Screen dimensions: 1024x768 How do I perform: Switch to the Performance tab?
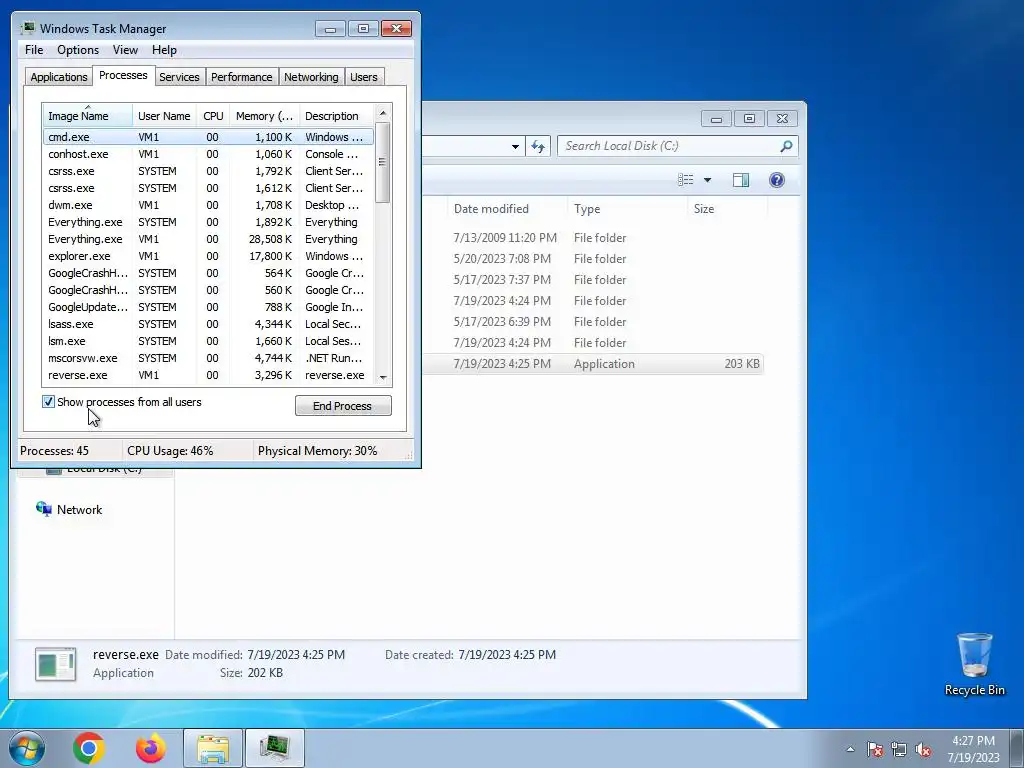[x=242, y=77]
